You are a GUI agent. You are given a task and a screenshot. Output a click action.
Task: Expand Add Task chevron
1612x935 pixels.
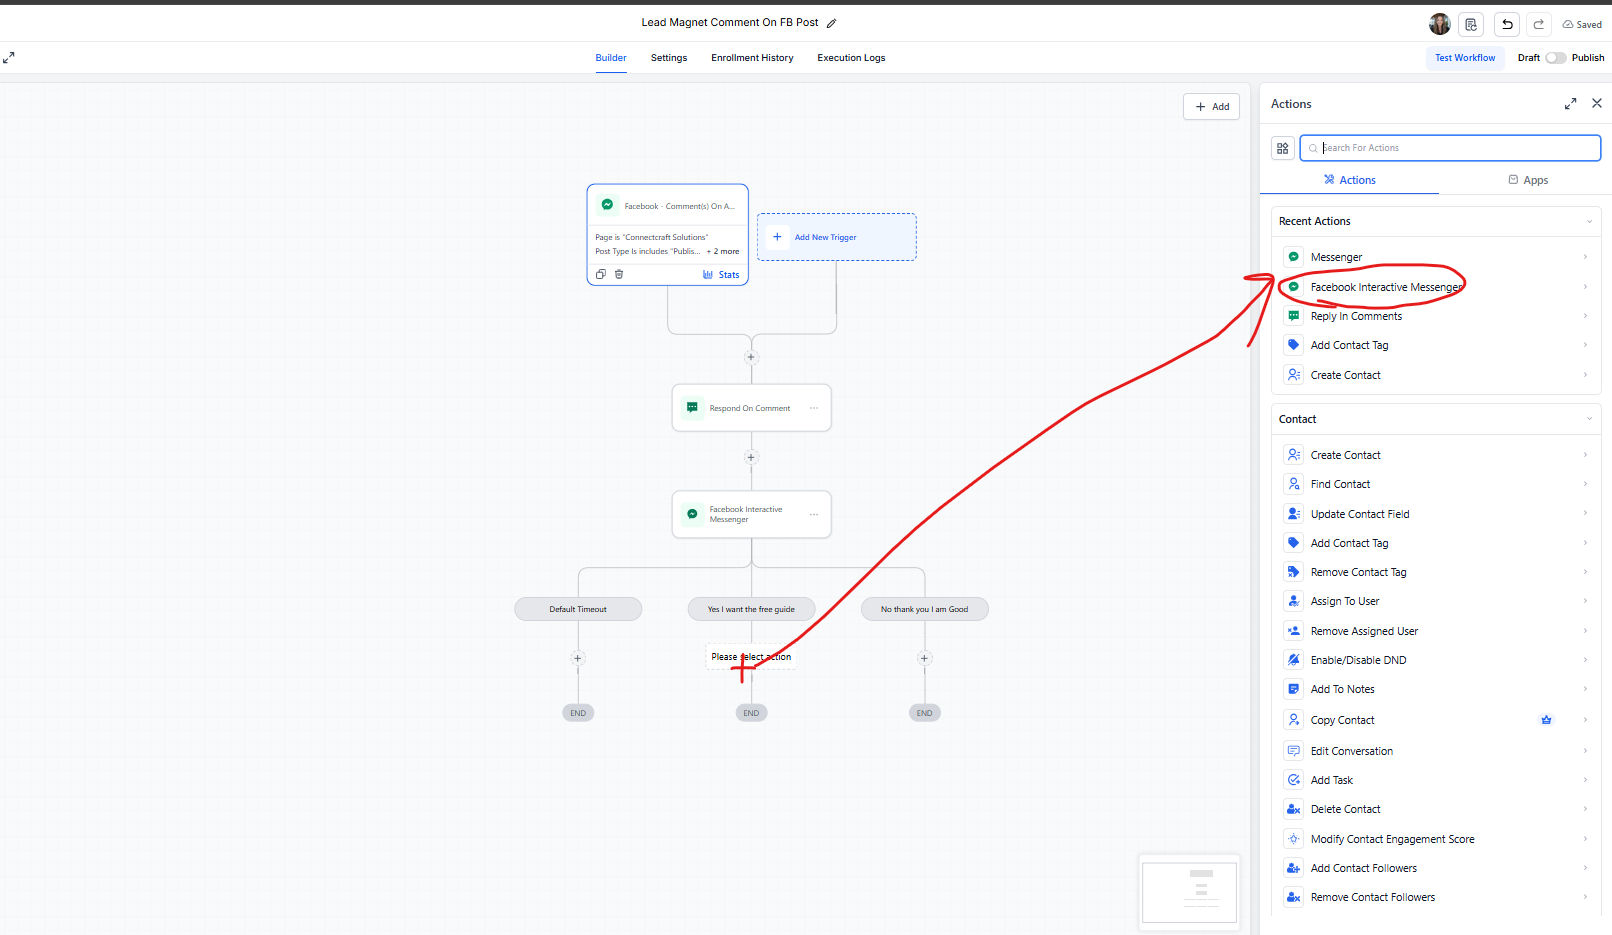click(1585, 780)
